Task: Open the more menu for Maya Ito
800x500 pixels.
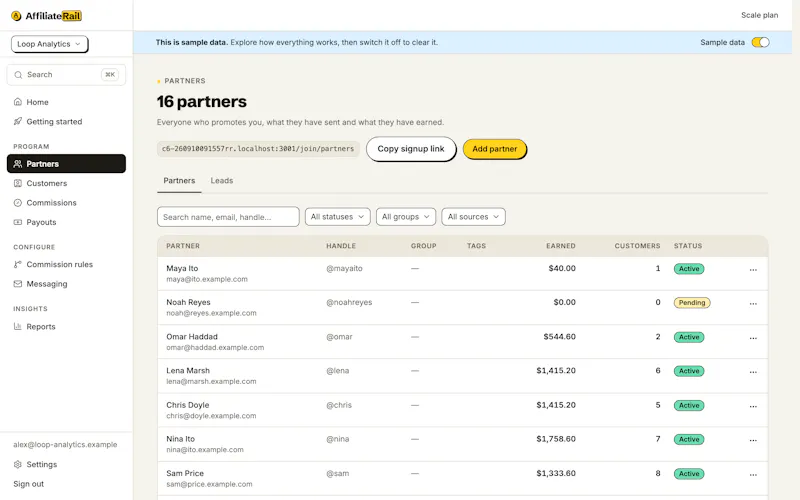Action: point(753,269)
